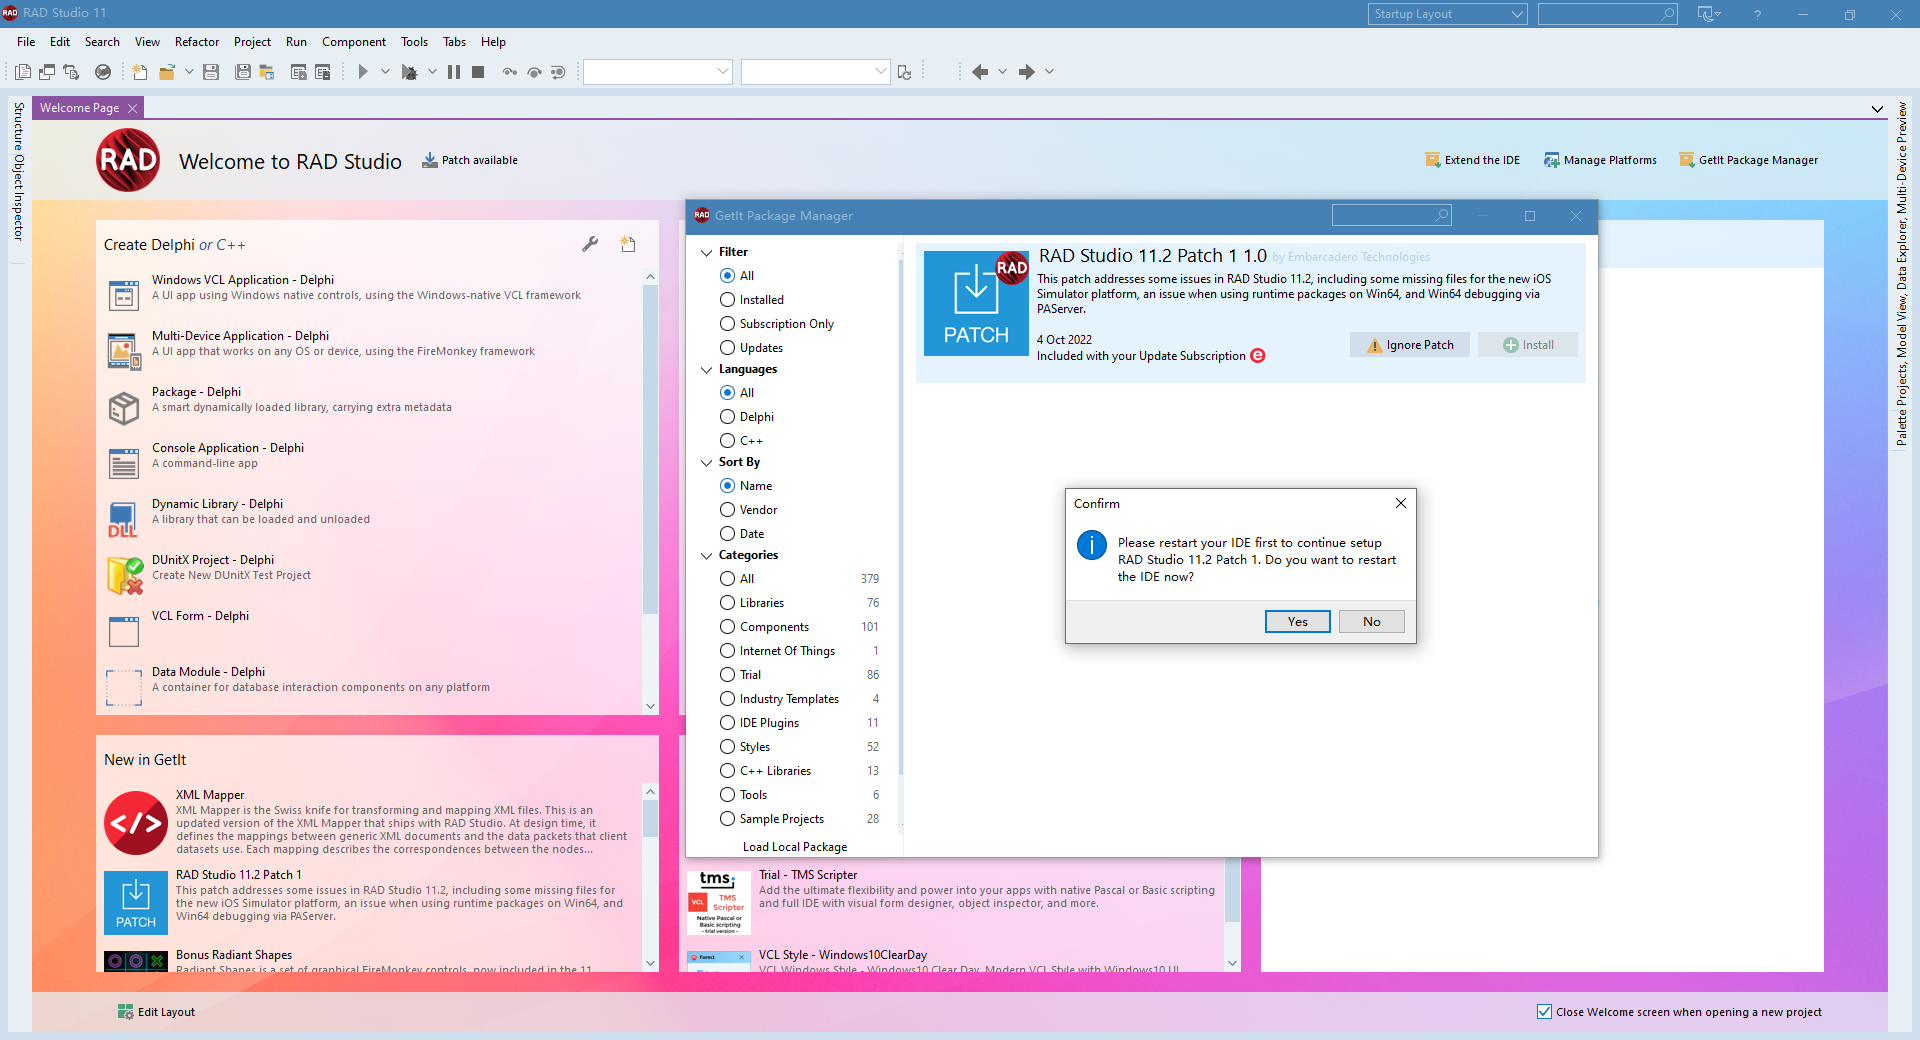Click the Save floppy disk icon

click(211, 72)
